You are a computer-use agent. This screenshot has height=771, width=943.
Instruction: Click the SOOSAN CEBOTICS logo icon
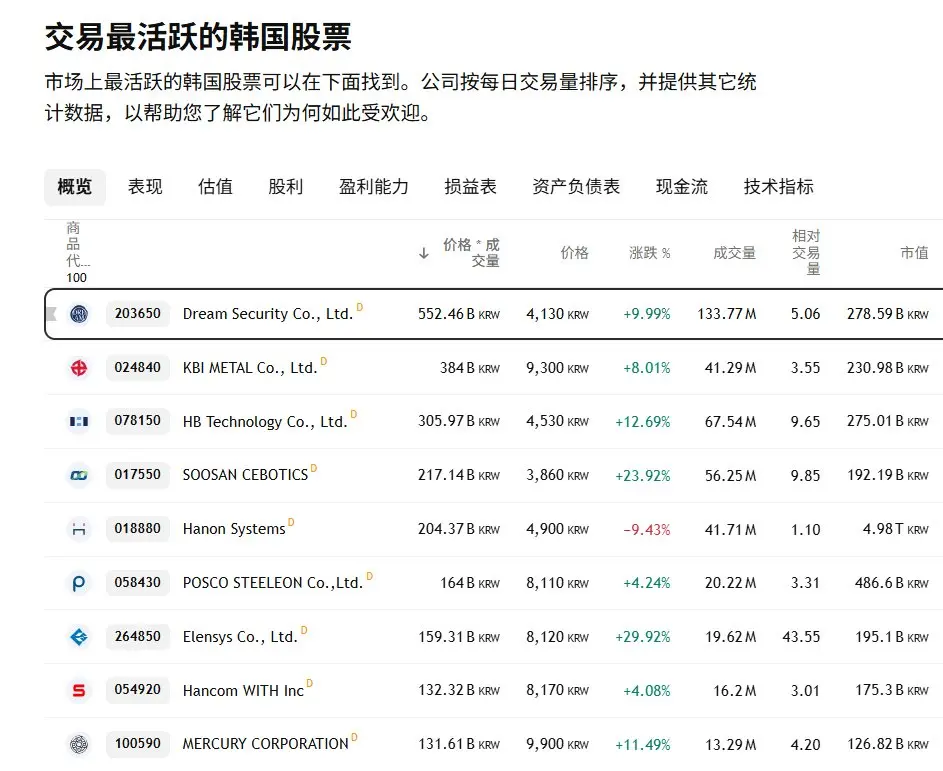(x=79, y=475)
